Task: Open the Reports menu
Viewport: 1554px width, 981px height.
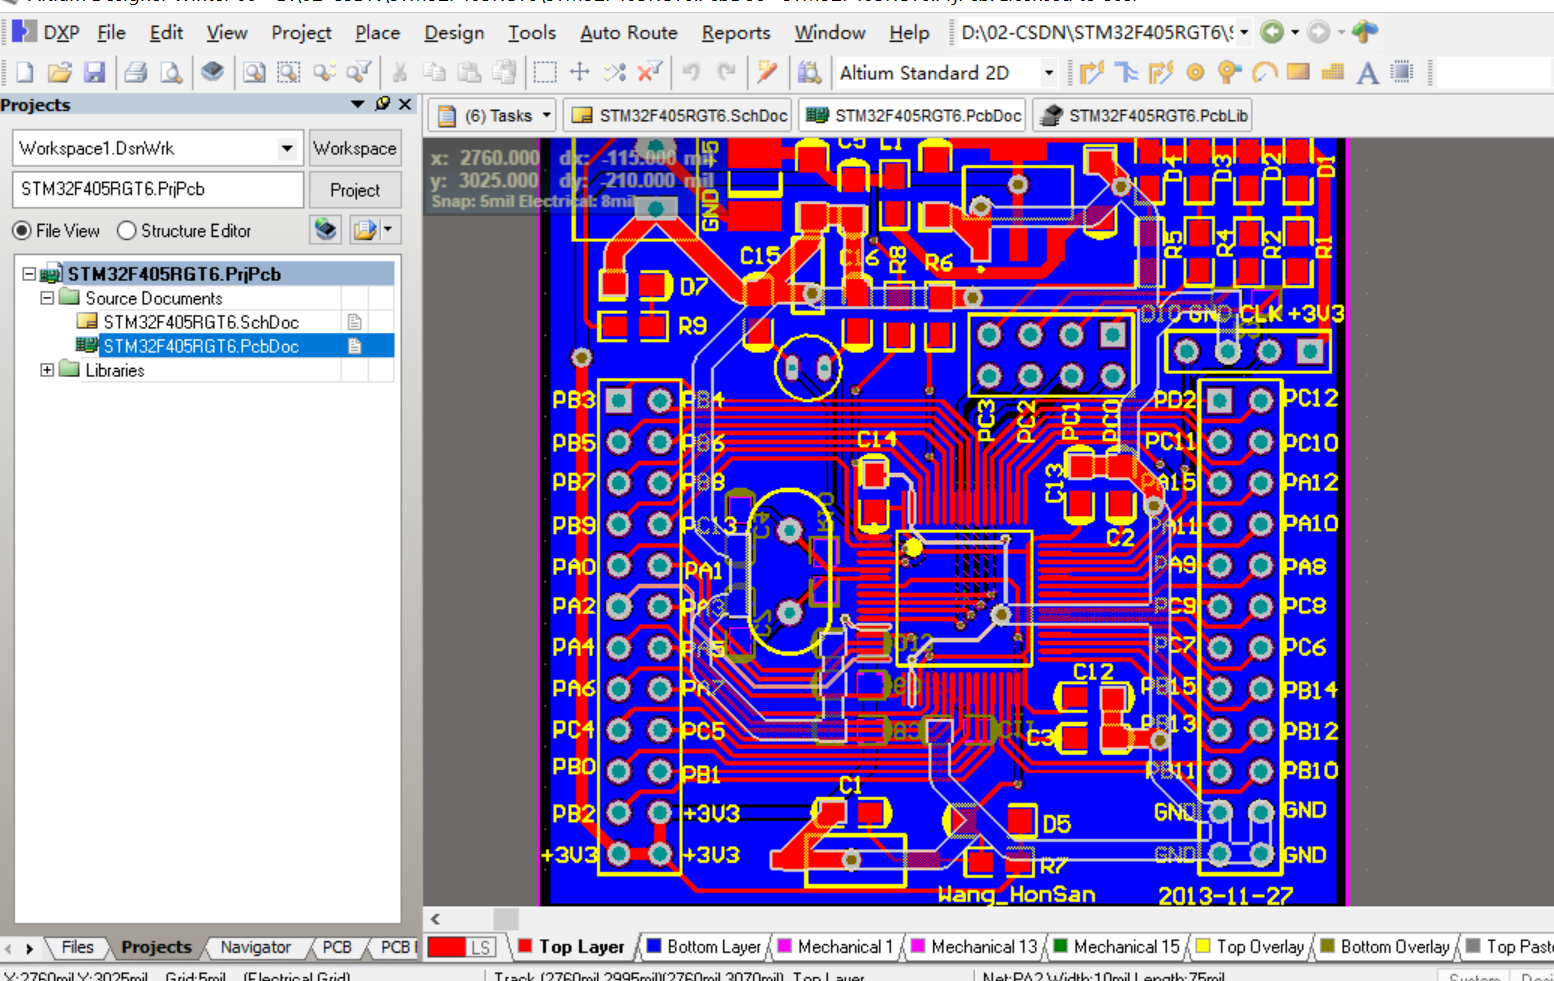Action: (x=736, y=33)
